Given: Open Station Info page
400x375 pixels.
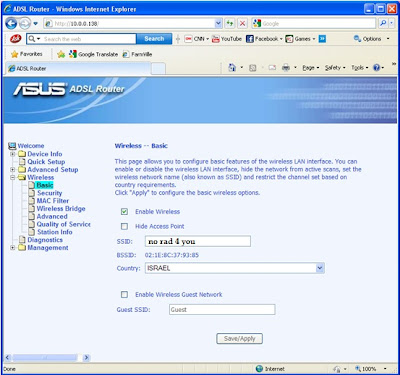Looking at the screenshot, I should [55, 232].
